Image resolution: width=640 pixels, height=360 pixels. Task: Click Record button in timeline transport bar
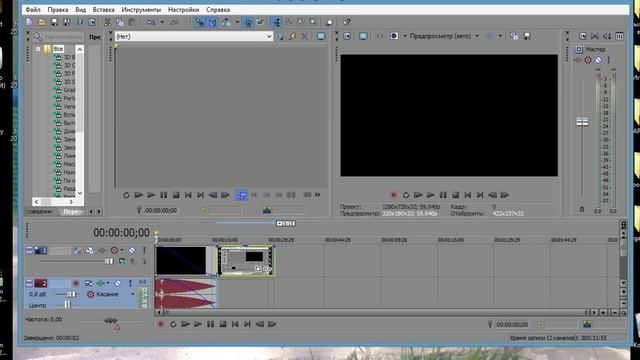(160, 324)
